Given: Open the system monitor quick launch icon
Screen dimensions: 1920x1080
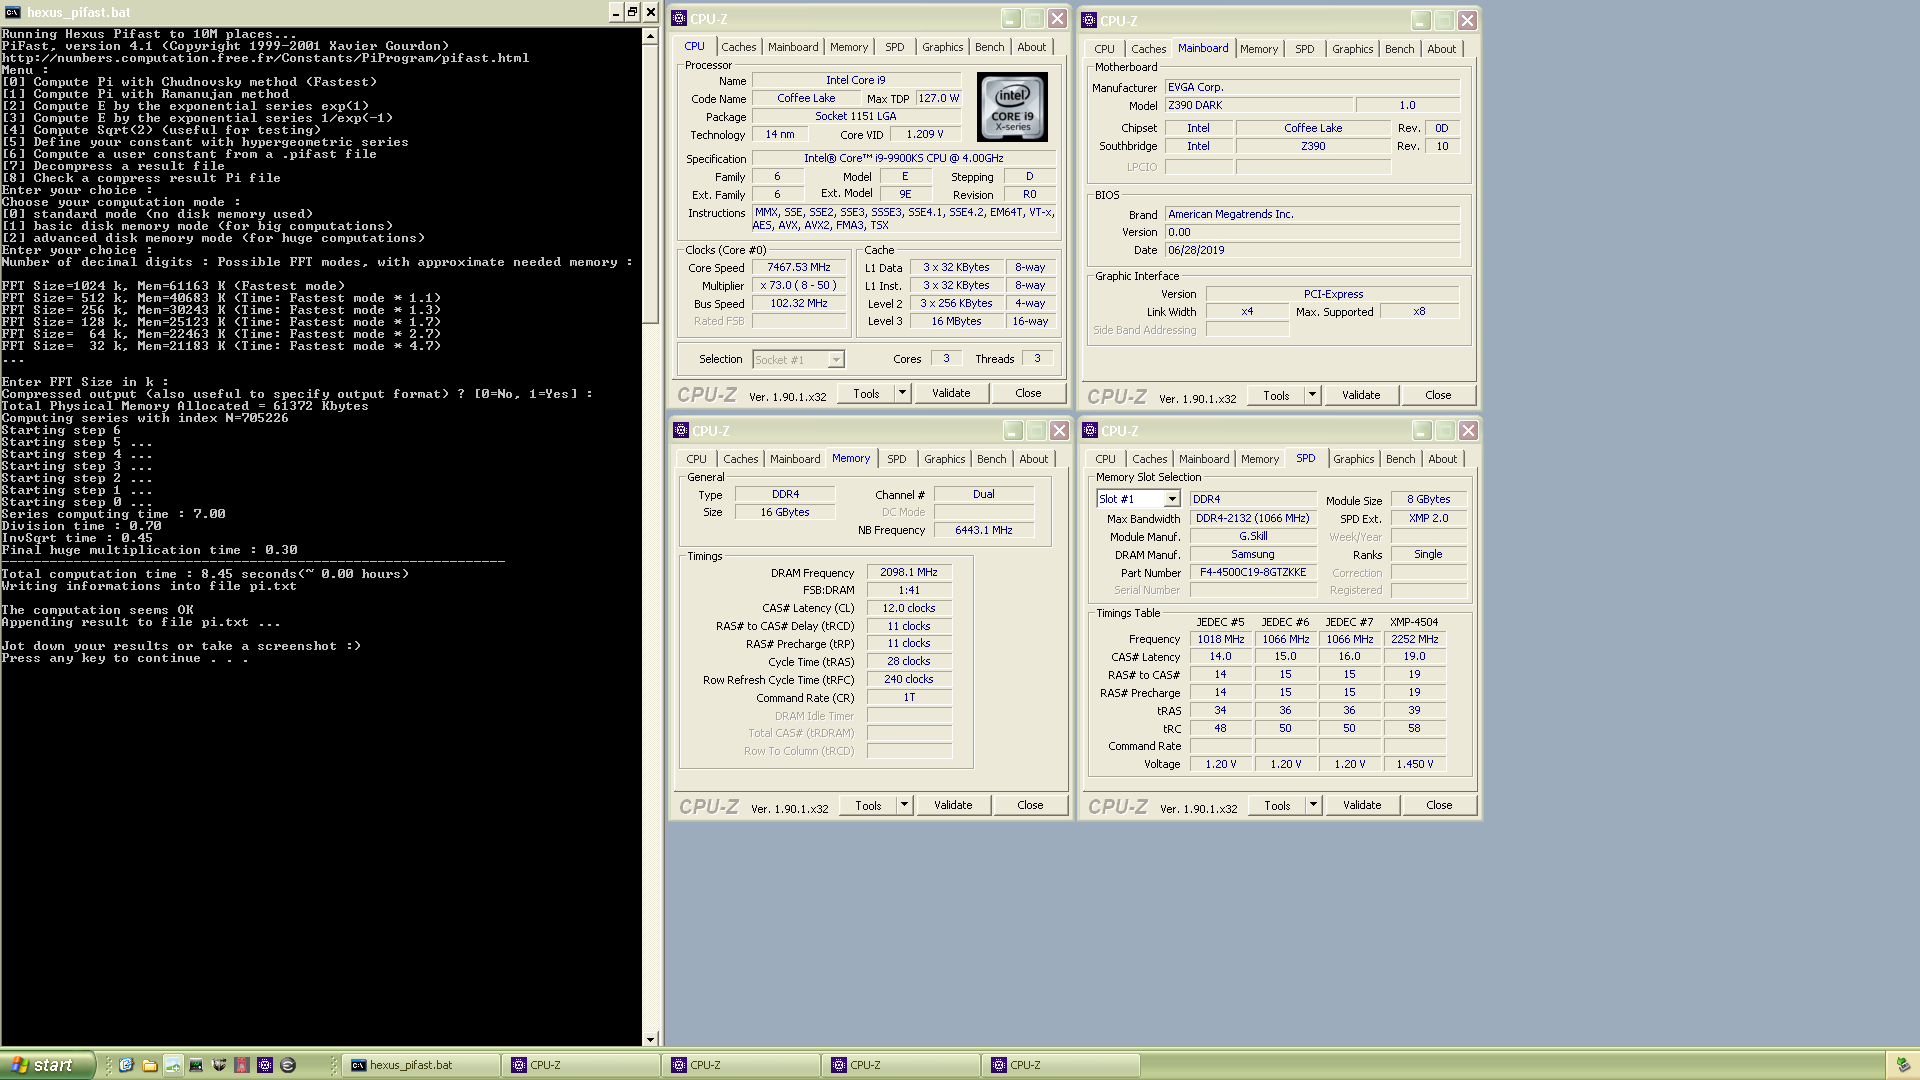Looking at the screenshot, I should pos(196,1065).
